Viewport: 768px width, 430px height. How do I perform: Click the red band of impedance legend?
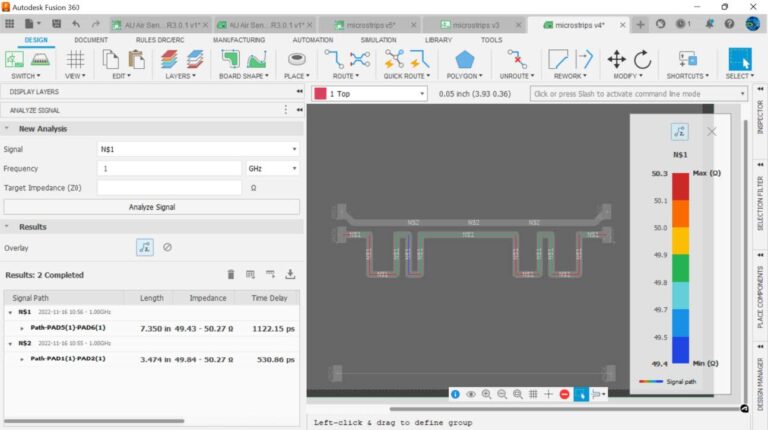coord(680,187)
